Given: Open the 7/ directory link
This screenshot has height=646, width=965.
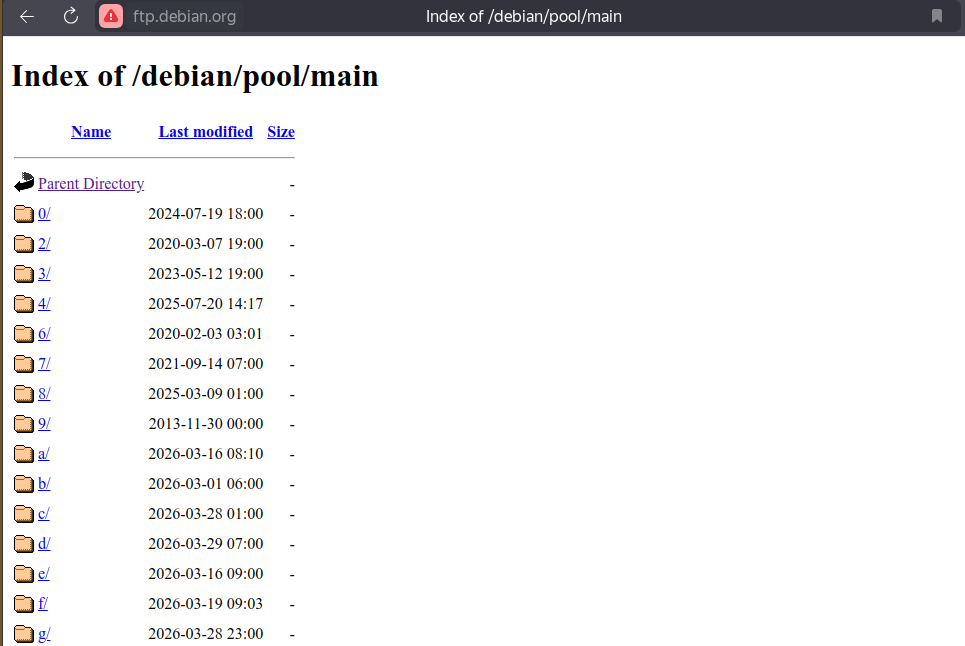Looking at the screenshot, I should pyautogui.click(x=44, y=364).
